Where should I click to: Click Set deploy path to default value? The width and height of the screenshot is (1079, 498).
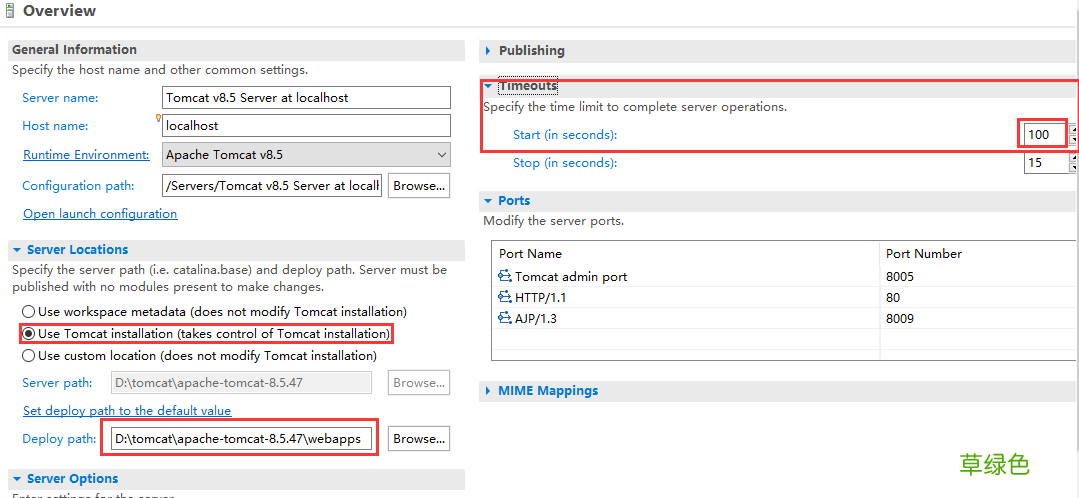pyautogui.click(x=127, y=411)
